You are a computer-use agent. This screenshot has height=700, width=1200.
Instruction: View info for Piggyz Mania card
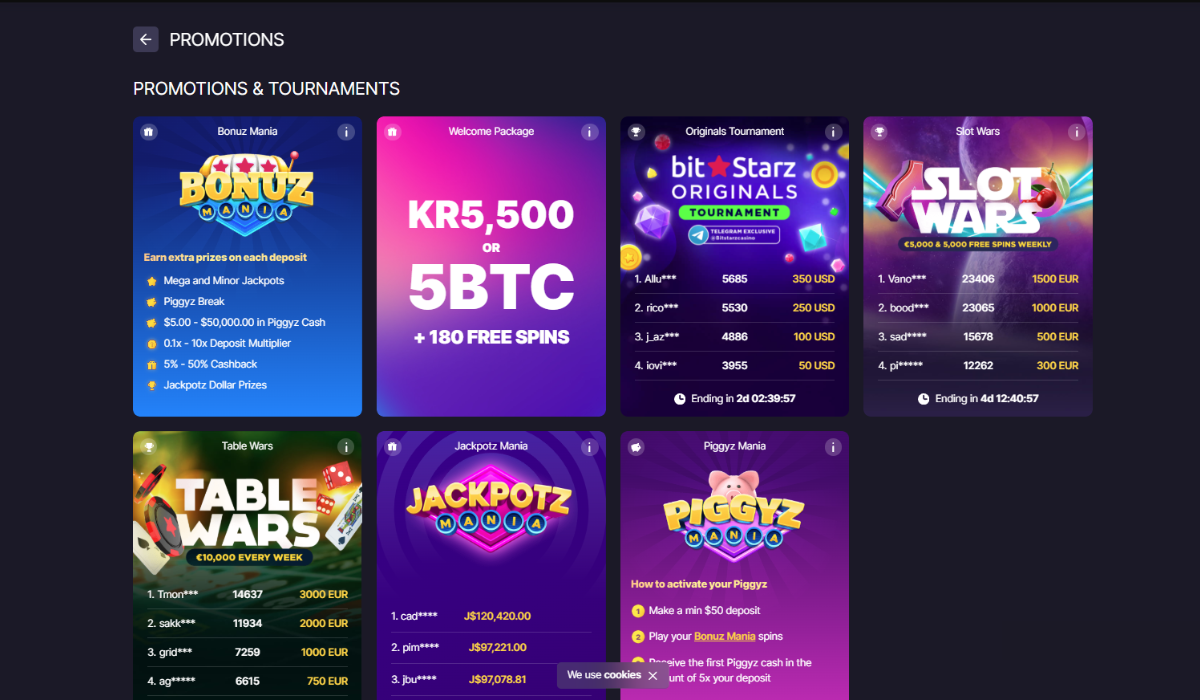pos(833,447)
